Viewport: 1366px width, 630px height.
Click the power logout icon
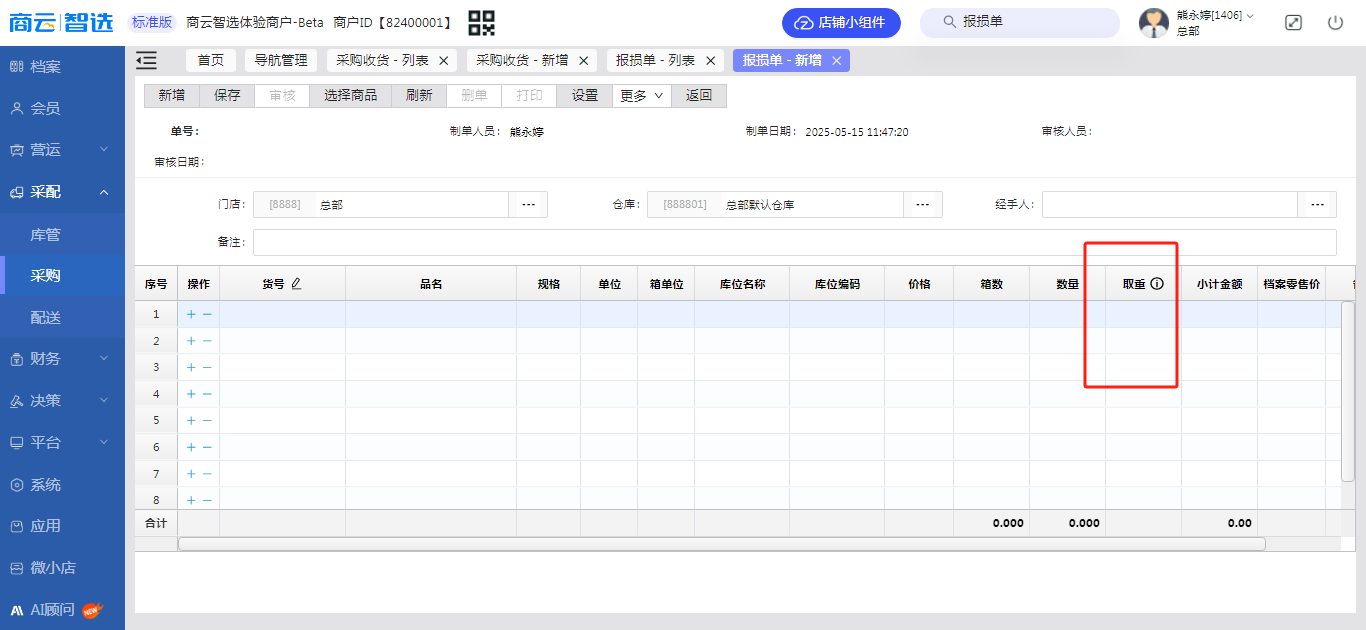click(x=1335, y=22)
